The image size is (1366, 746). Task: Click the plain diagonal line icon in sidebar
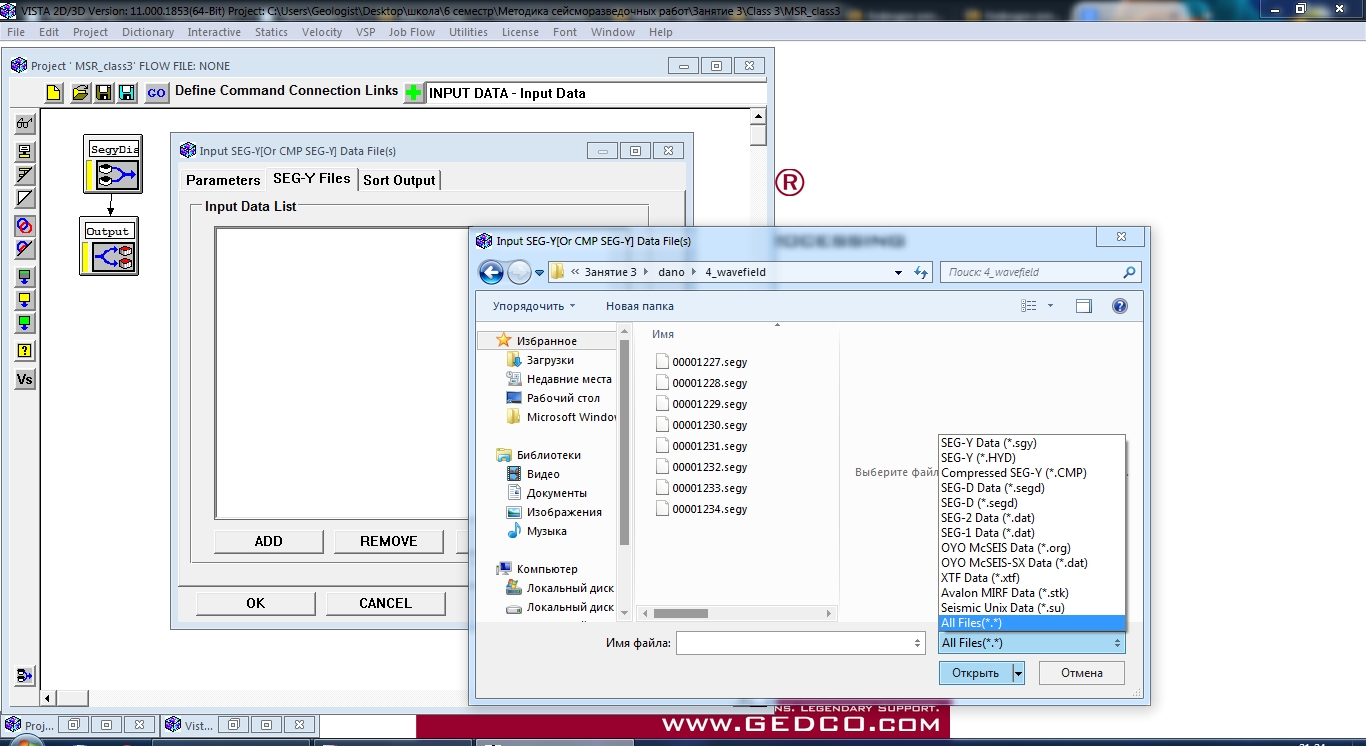(x=25, y=198)
